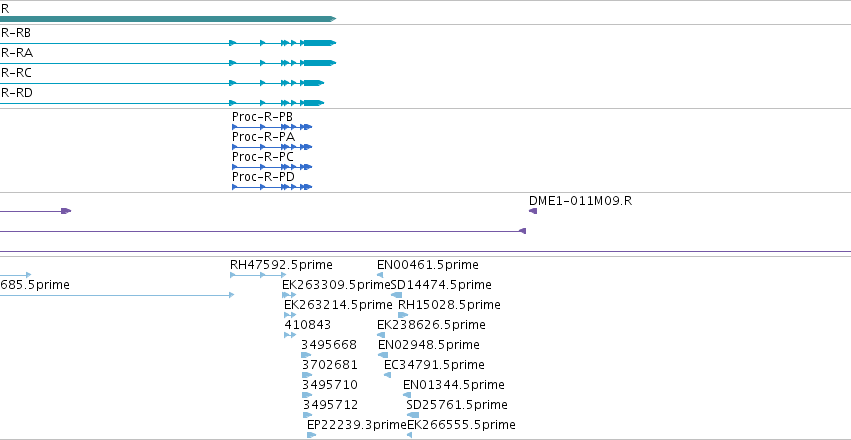The image size is (851, 440).
Task: Select the RH15028.5prime EST label
Action: pos(449,305)
